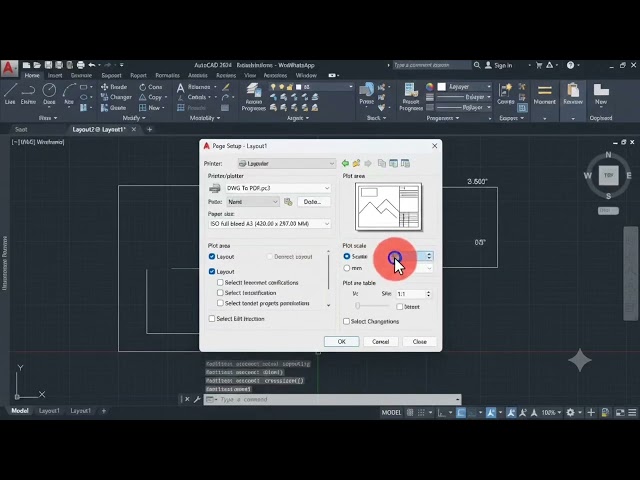Open the folder icon in quick access toolbar
This screenshot has height=480, width=640.
(37, 65)
